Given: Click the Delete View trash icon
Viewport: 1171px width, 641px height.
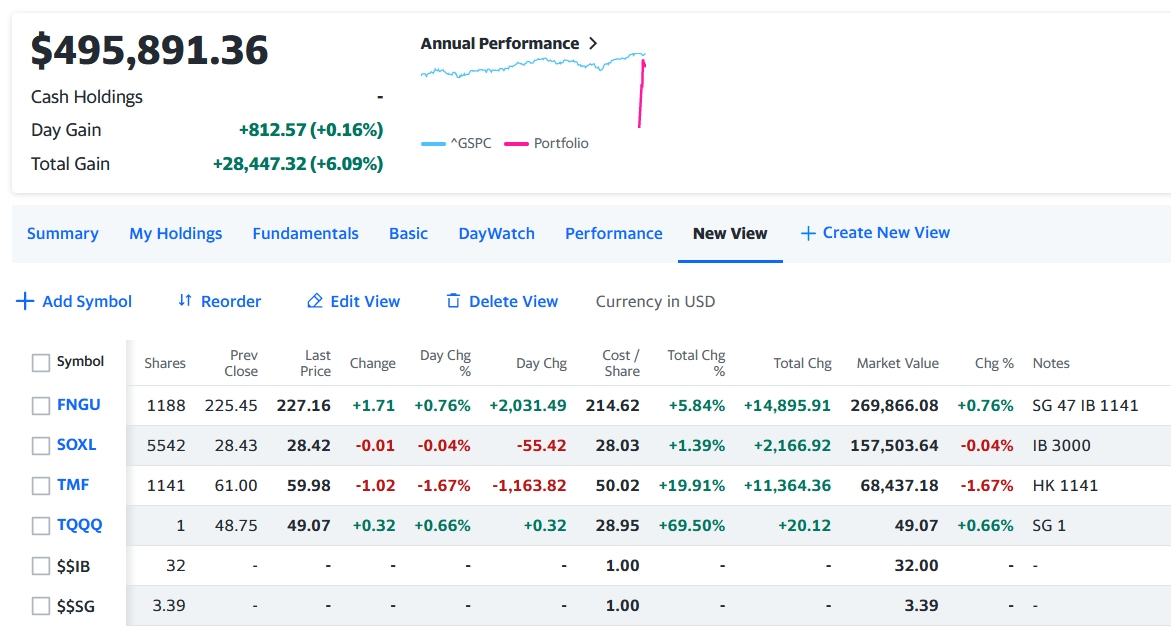Looking at the screenshot, I should coord(453,301).
